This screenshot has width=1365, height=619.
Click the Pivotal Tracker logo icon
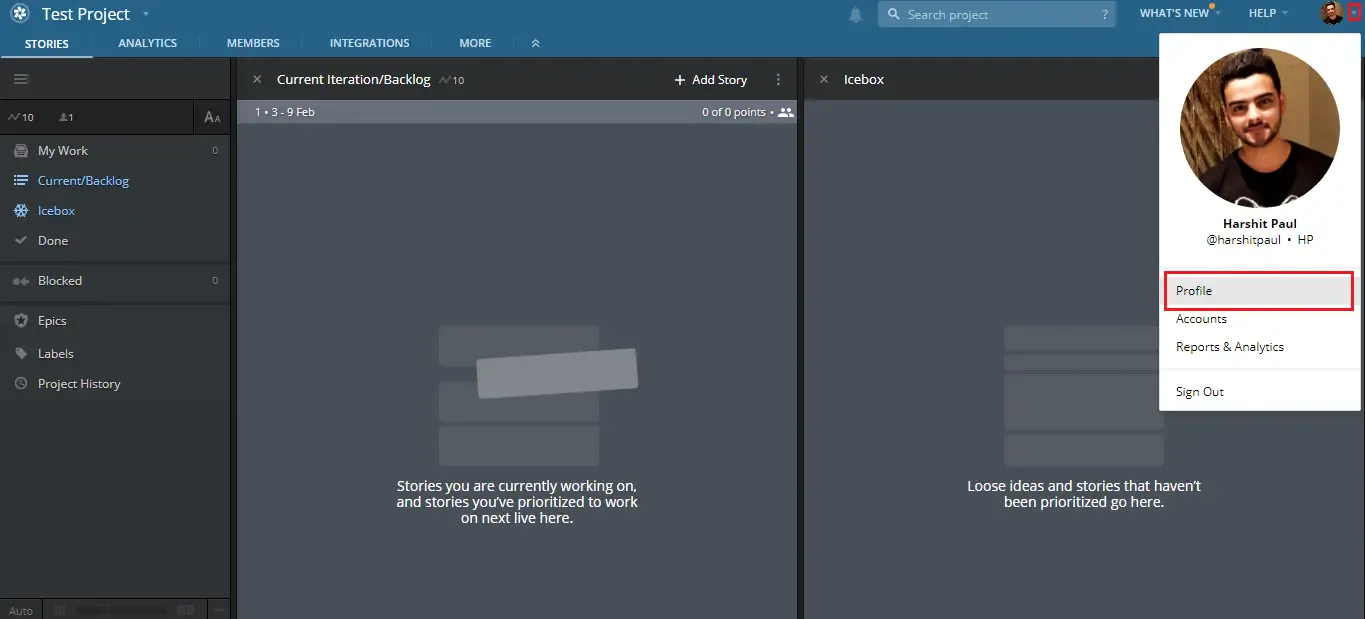pyautogui.click(x=19, y=14)
